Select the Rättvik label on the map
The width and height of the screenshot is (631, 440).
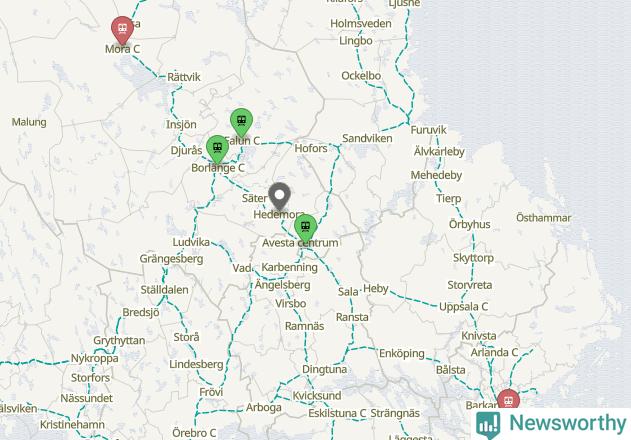pyautogui.click(x=184, y=77)
